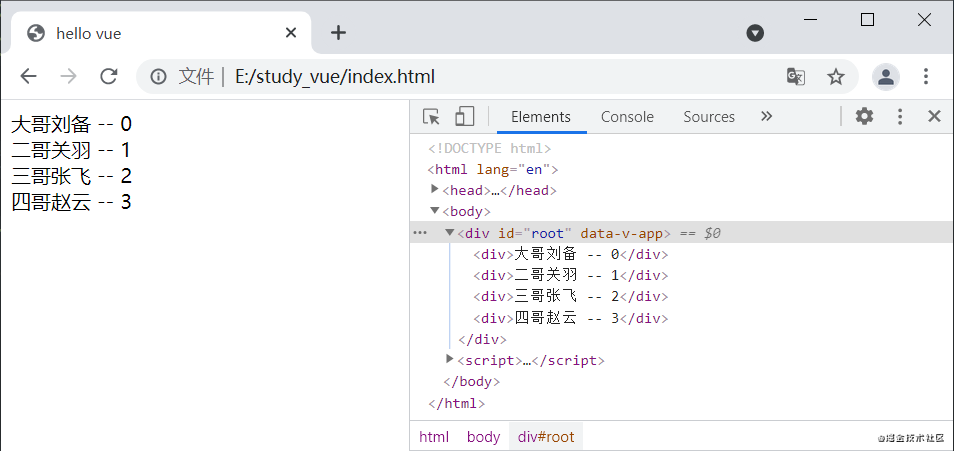Click div#root in the DevTools breadcrumb

pos(546,436)
